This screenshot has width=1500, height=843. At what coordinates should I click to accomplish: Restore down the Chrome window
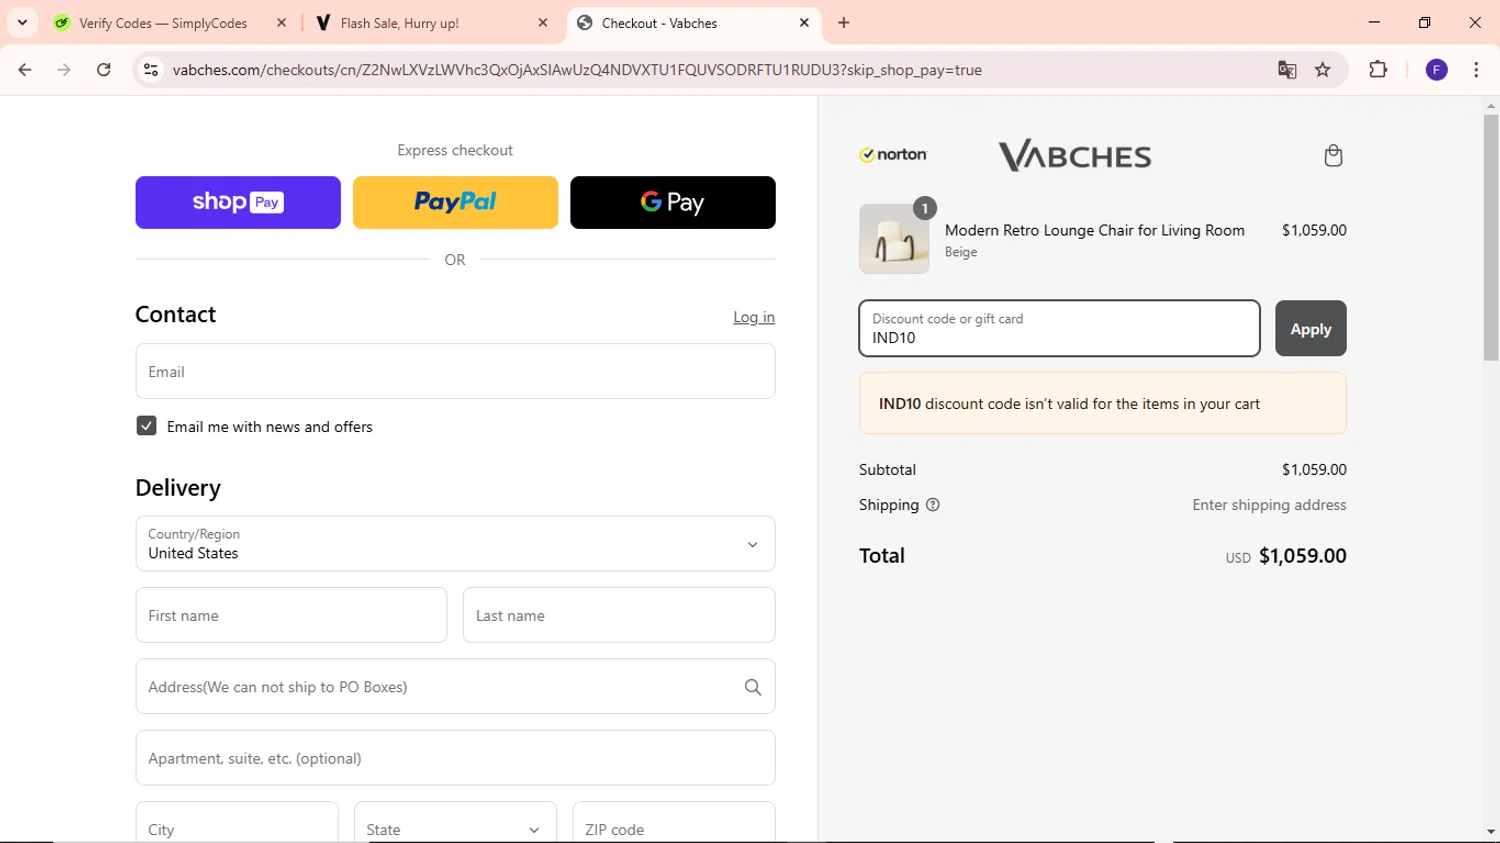1425,22
